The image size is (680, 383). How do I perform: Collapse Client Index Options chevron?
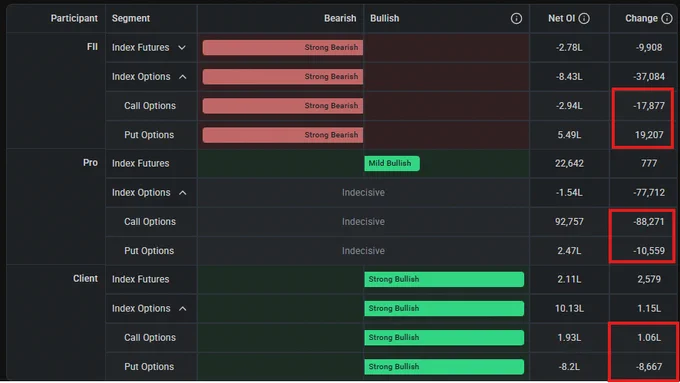pyautogui.click(x=183, y=308)
